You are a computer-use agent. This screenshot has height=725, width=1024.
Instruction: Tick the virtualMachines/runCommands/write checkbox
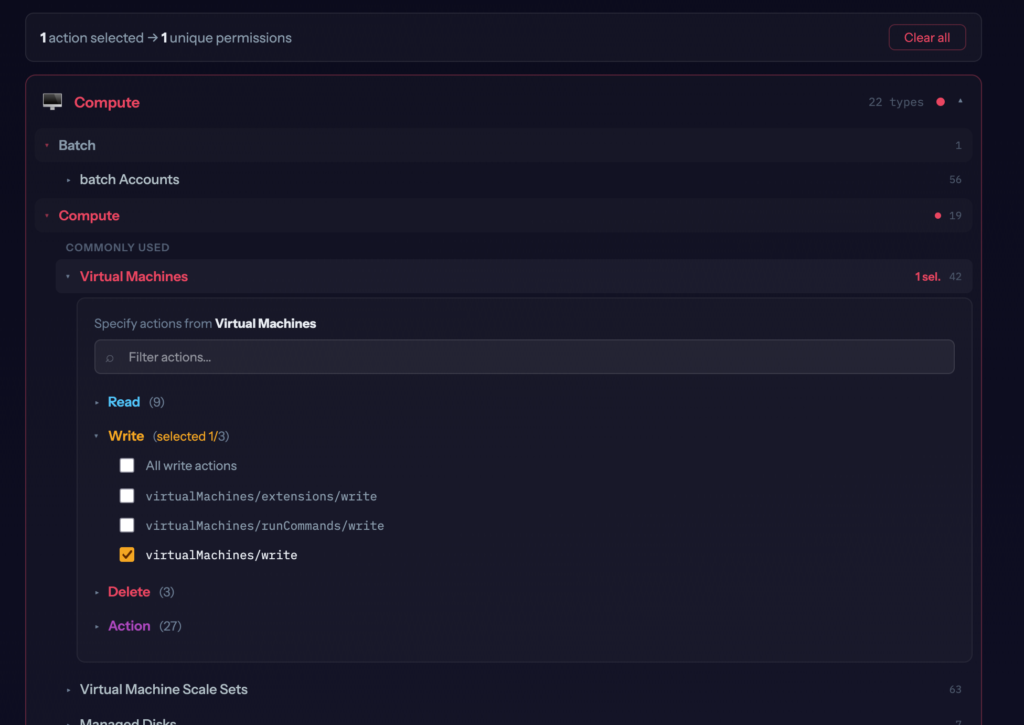(x=127, y=525)
